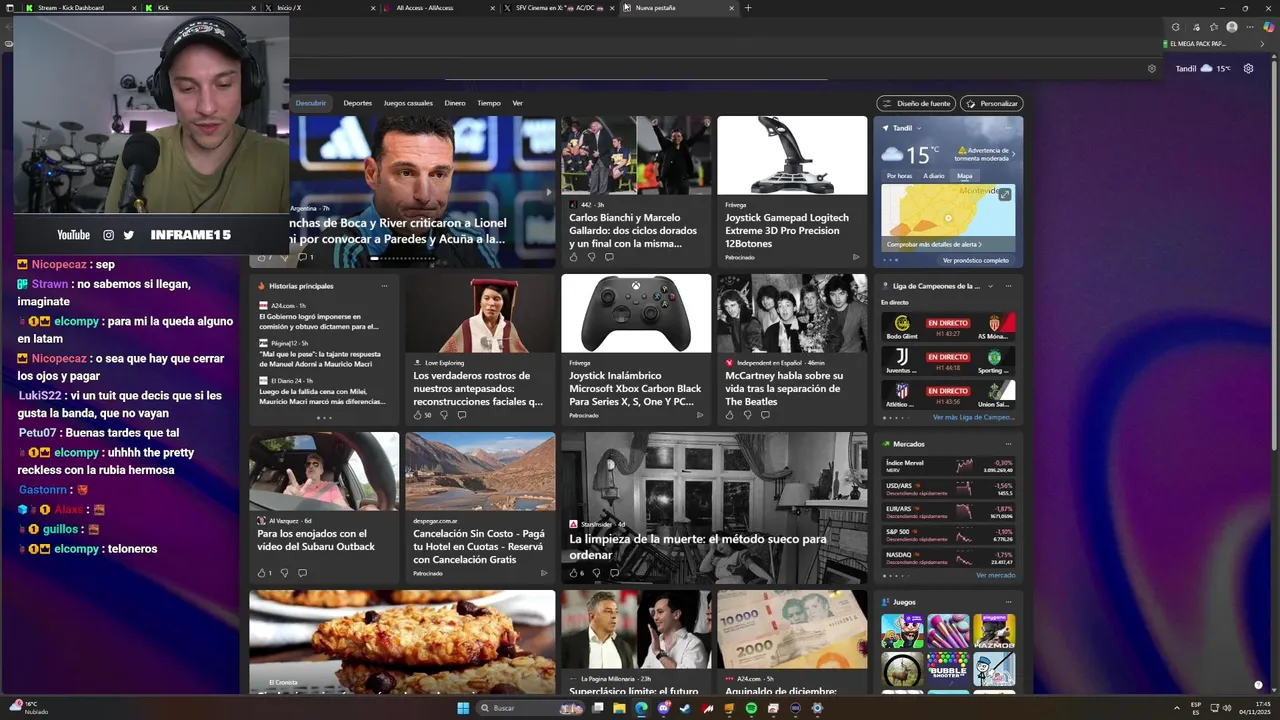
Task: Select the Mapa weather tab
Action: pyautogui.click(x=965, y=176)
